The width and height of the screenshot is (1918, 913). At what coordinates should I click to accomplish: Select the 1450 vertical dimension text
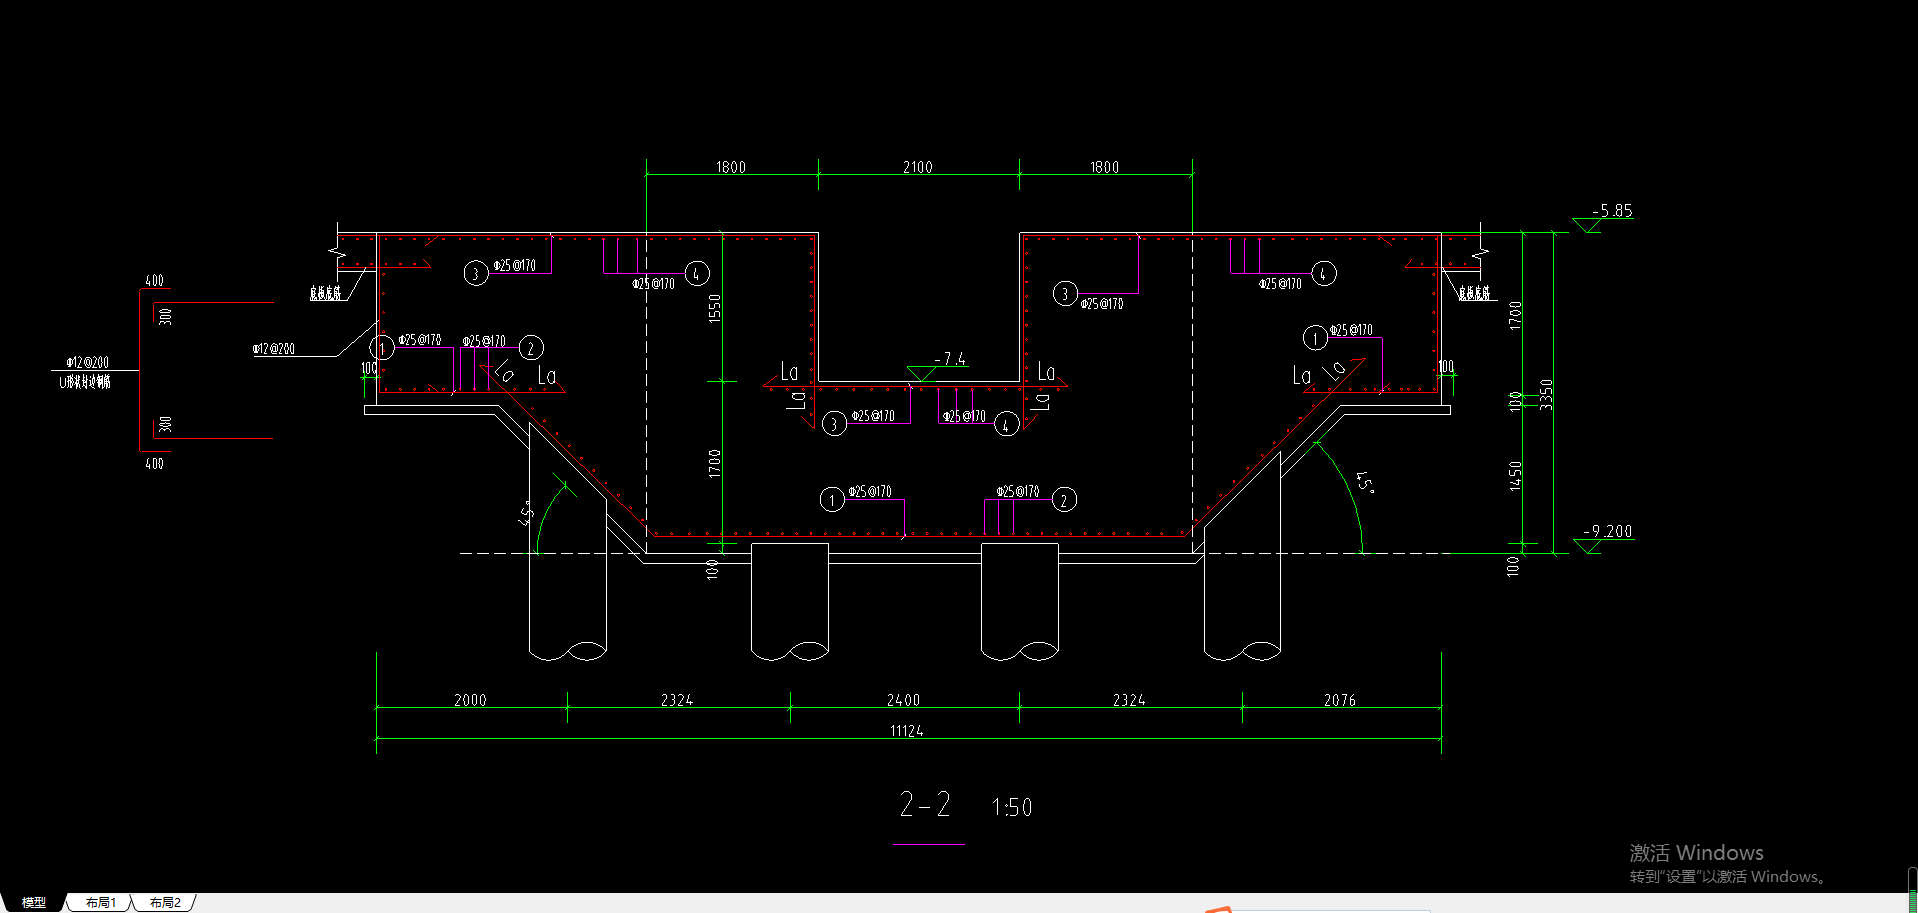1516,476
